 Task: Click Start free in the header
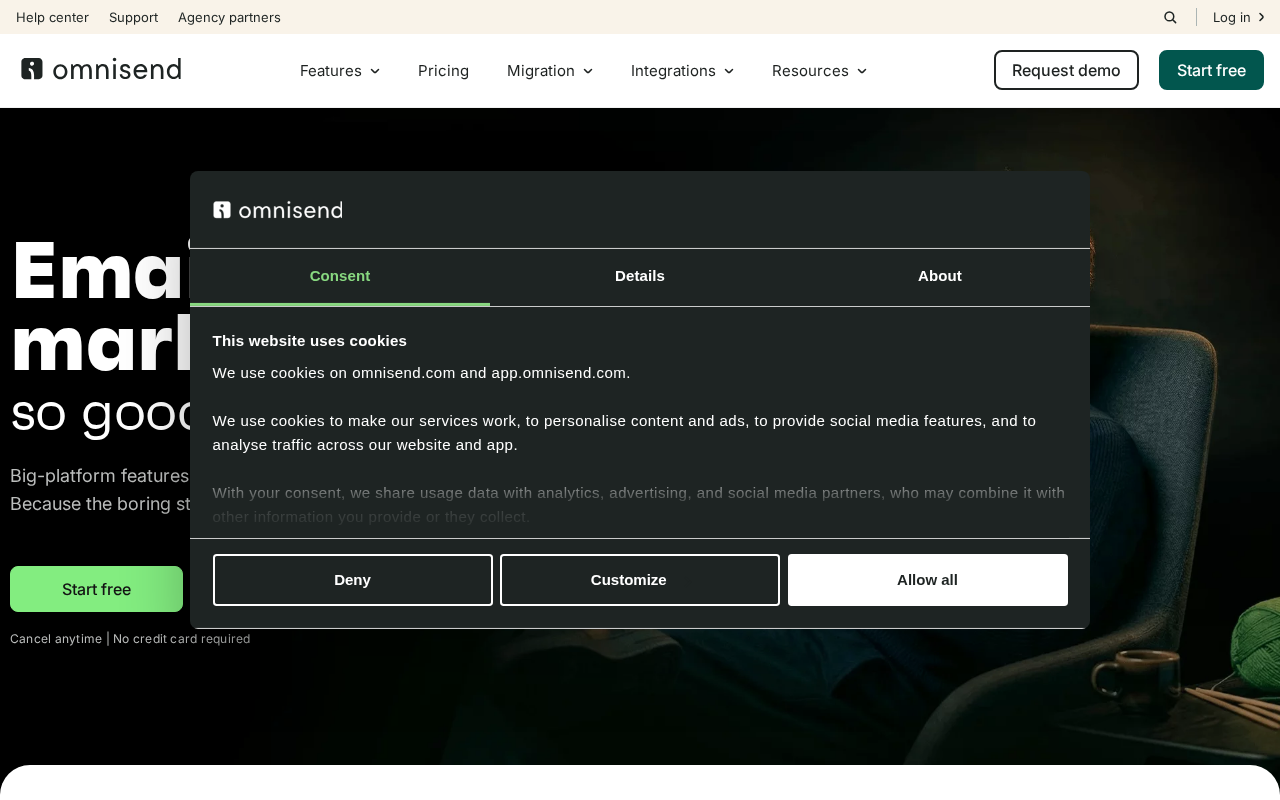[x=1211, y=70]
